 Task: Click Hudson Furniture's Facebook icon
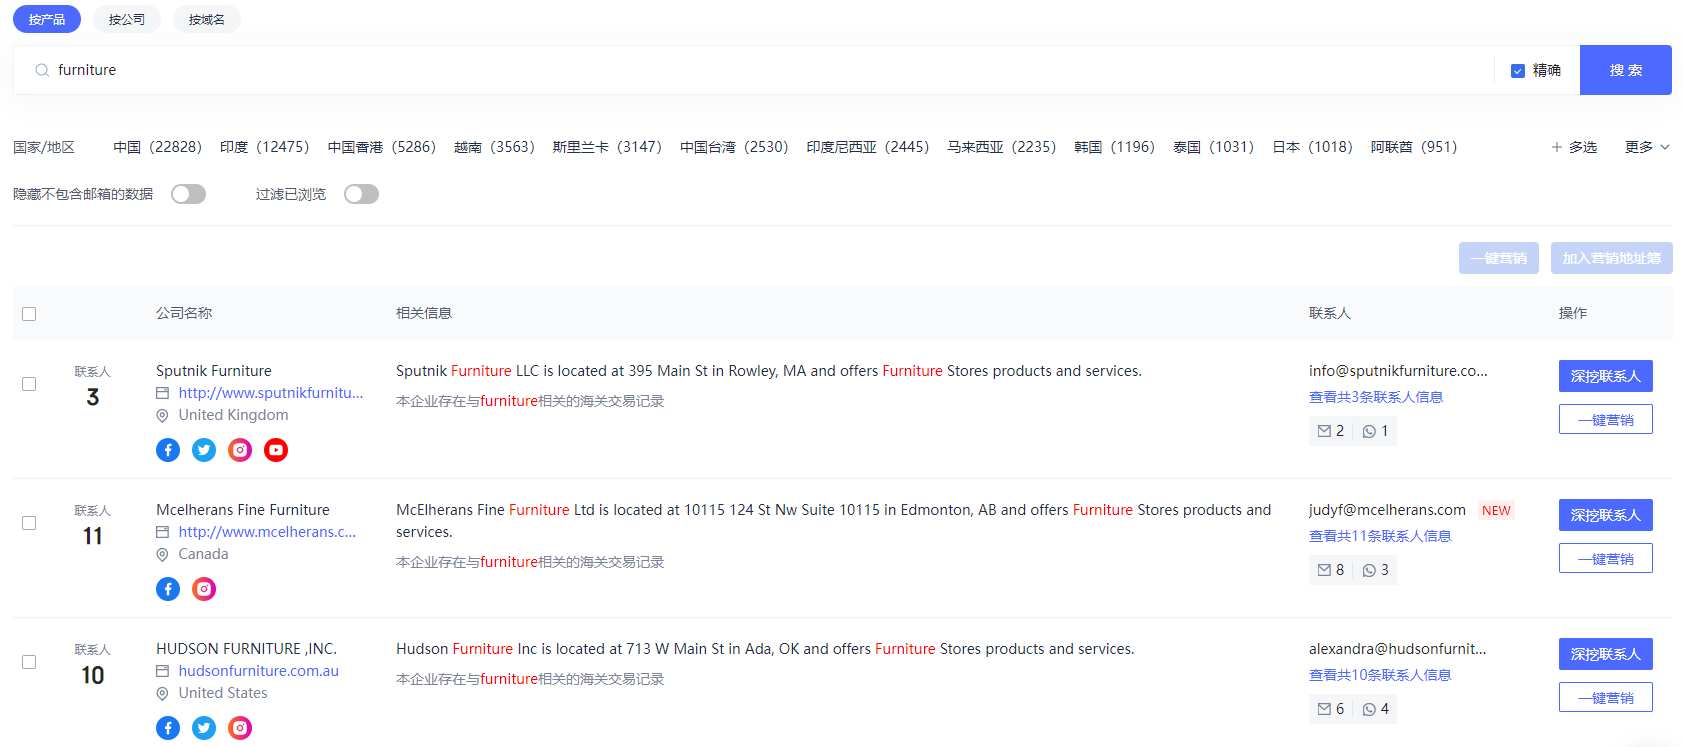[168, 728]
